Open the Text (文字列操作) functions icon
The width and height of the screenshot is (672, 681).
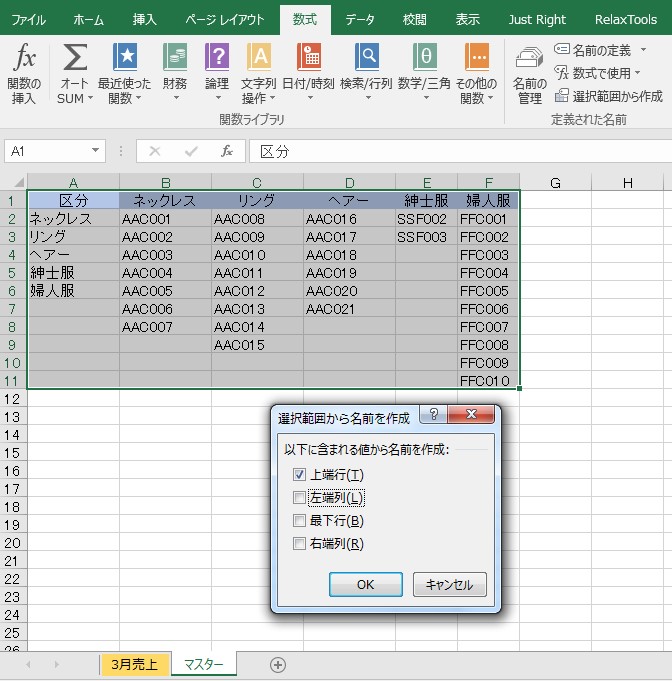click(258, 57)
